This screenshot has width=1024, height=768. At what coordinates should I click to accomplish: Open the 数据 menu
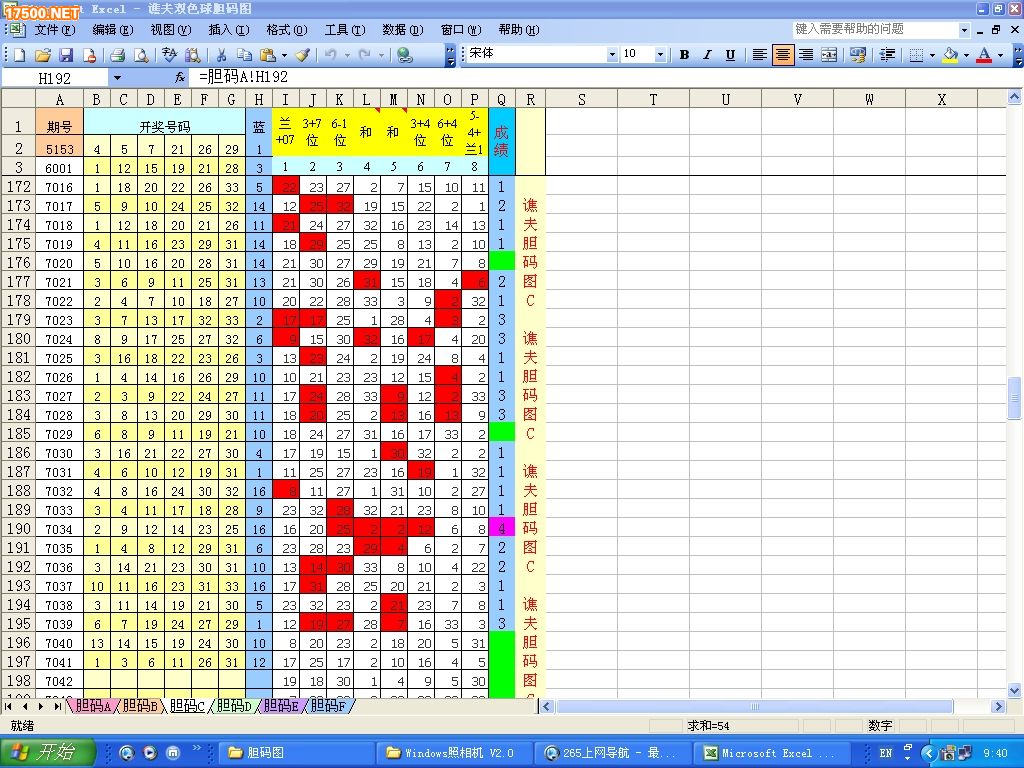click(x=402, y=29)
